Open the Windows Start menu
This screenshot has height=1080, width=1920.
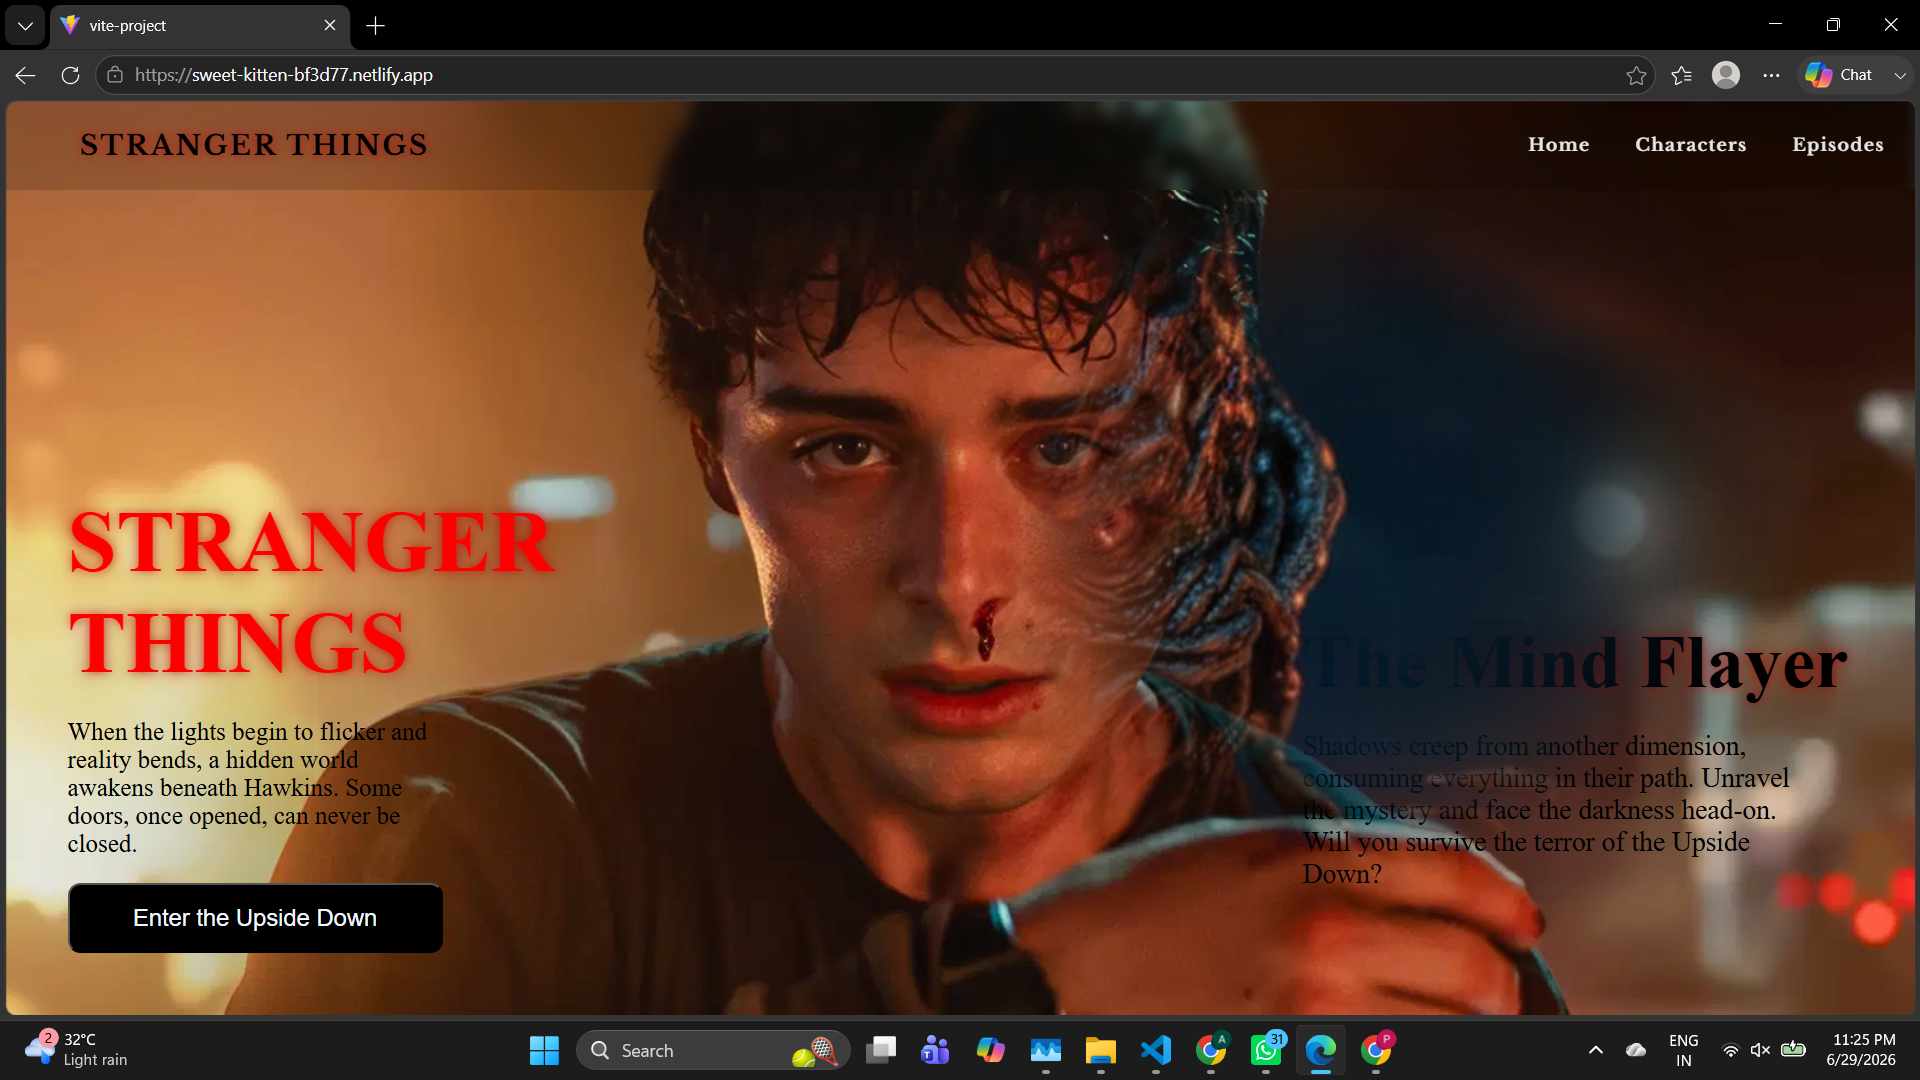pyautogui.click(x=544, y=1051)
